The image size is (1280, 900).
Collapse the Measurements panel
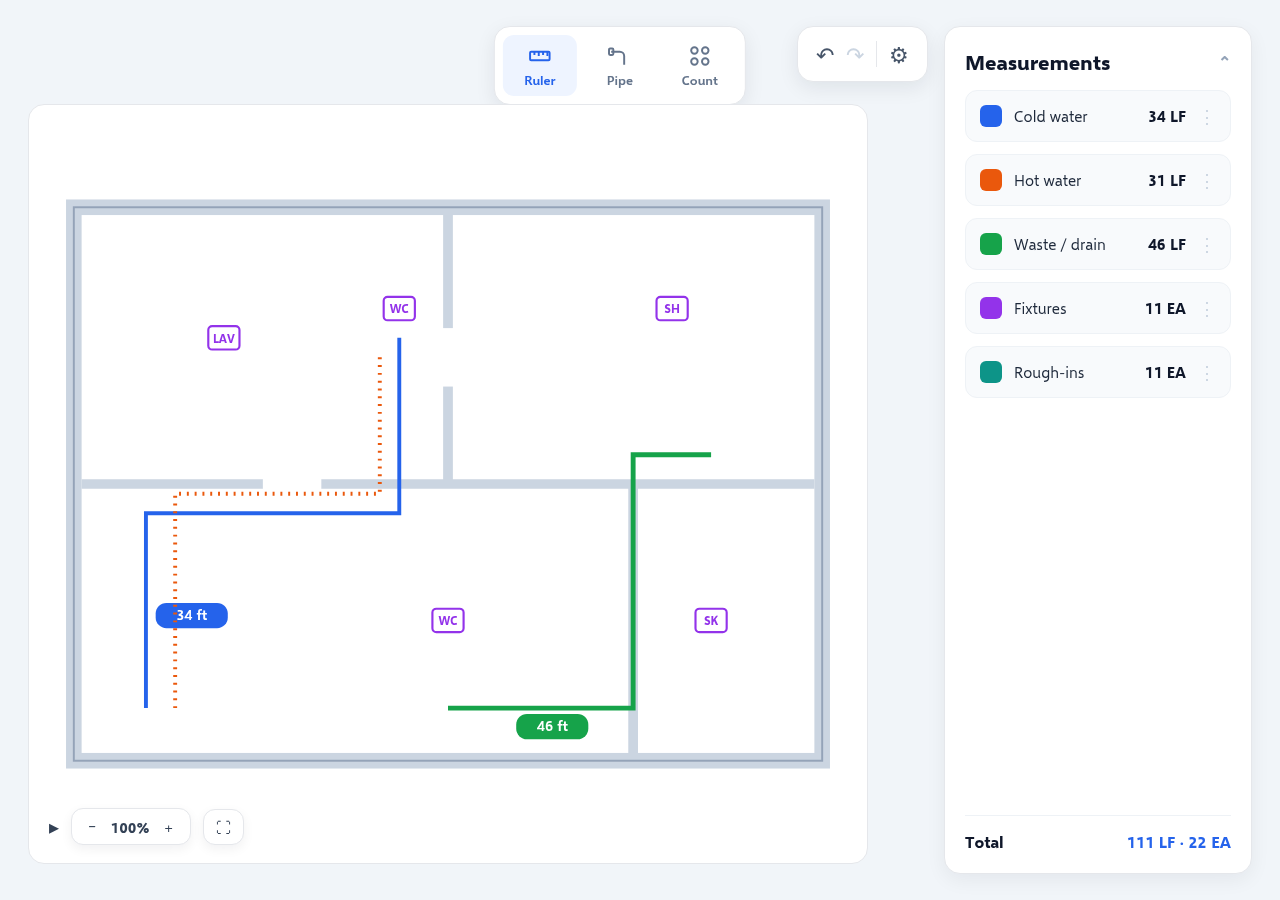(x=1224, y=62)
